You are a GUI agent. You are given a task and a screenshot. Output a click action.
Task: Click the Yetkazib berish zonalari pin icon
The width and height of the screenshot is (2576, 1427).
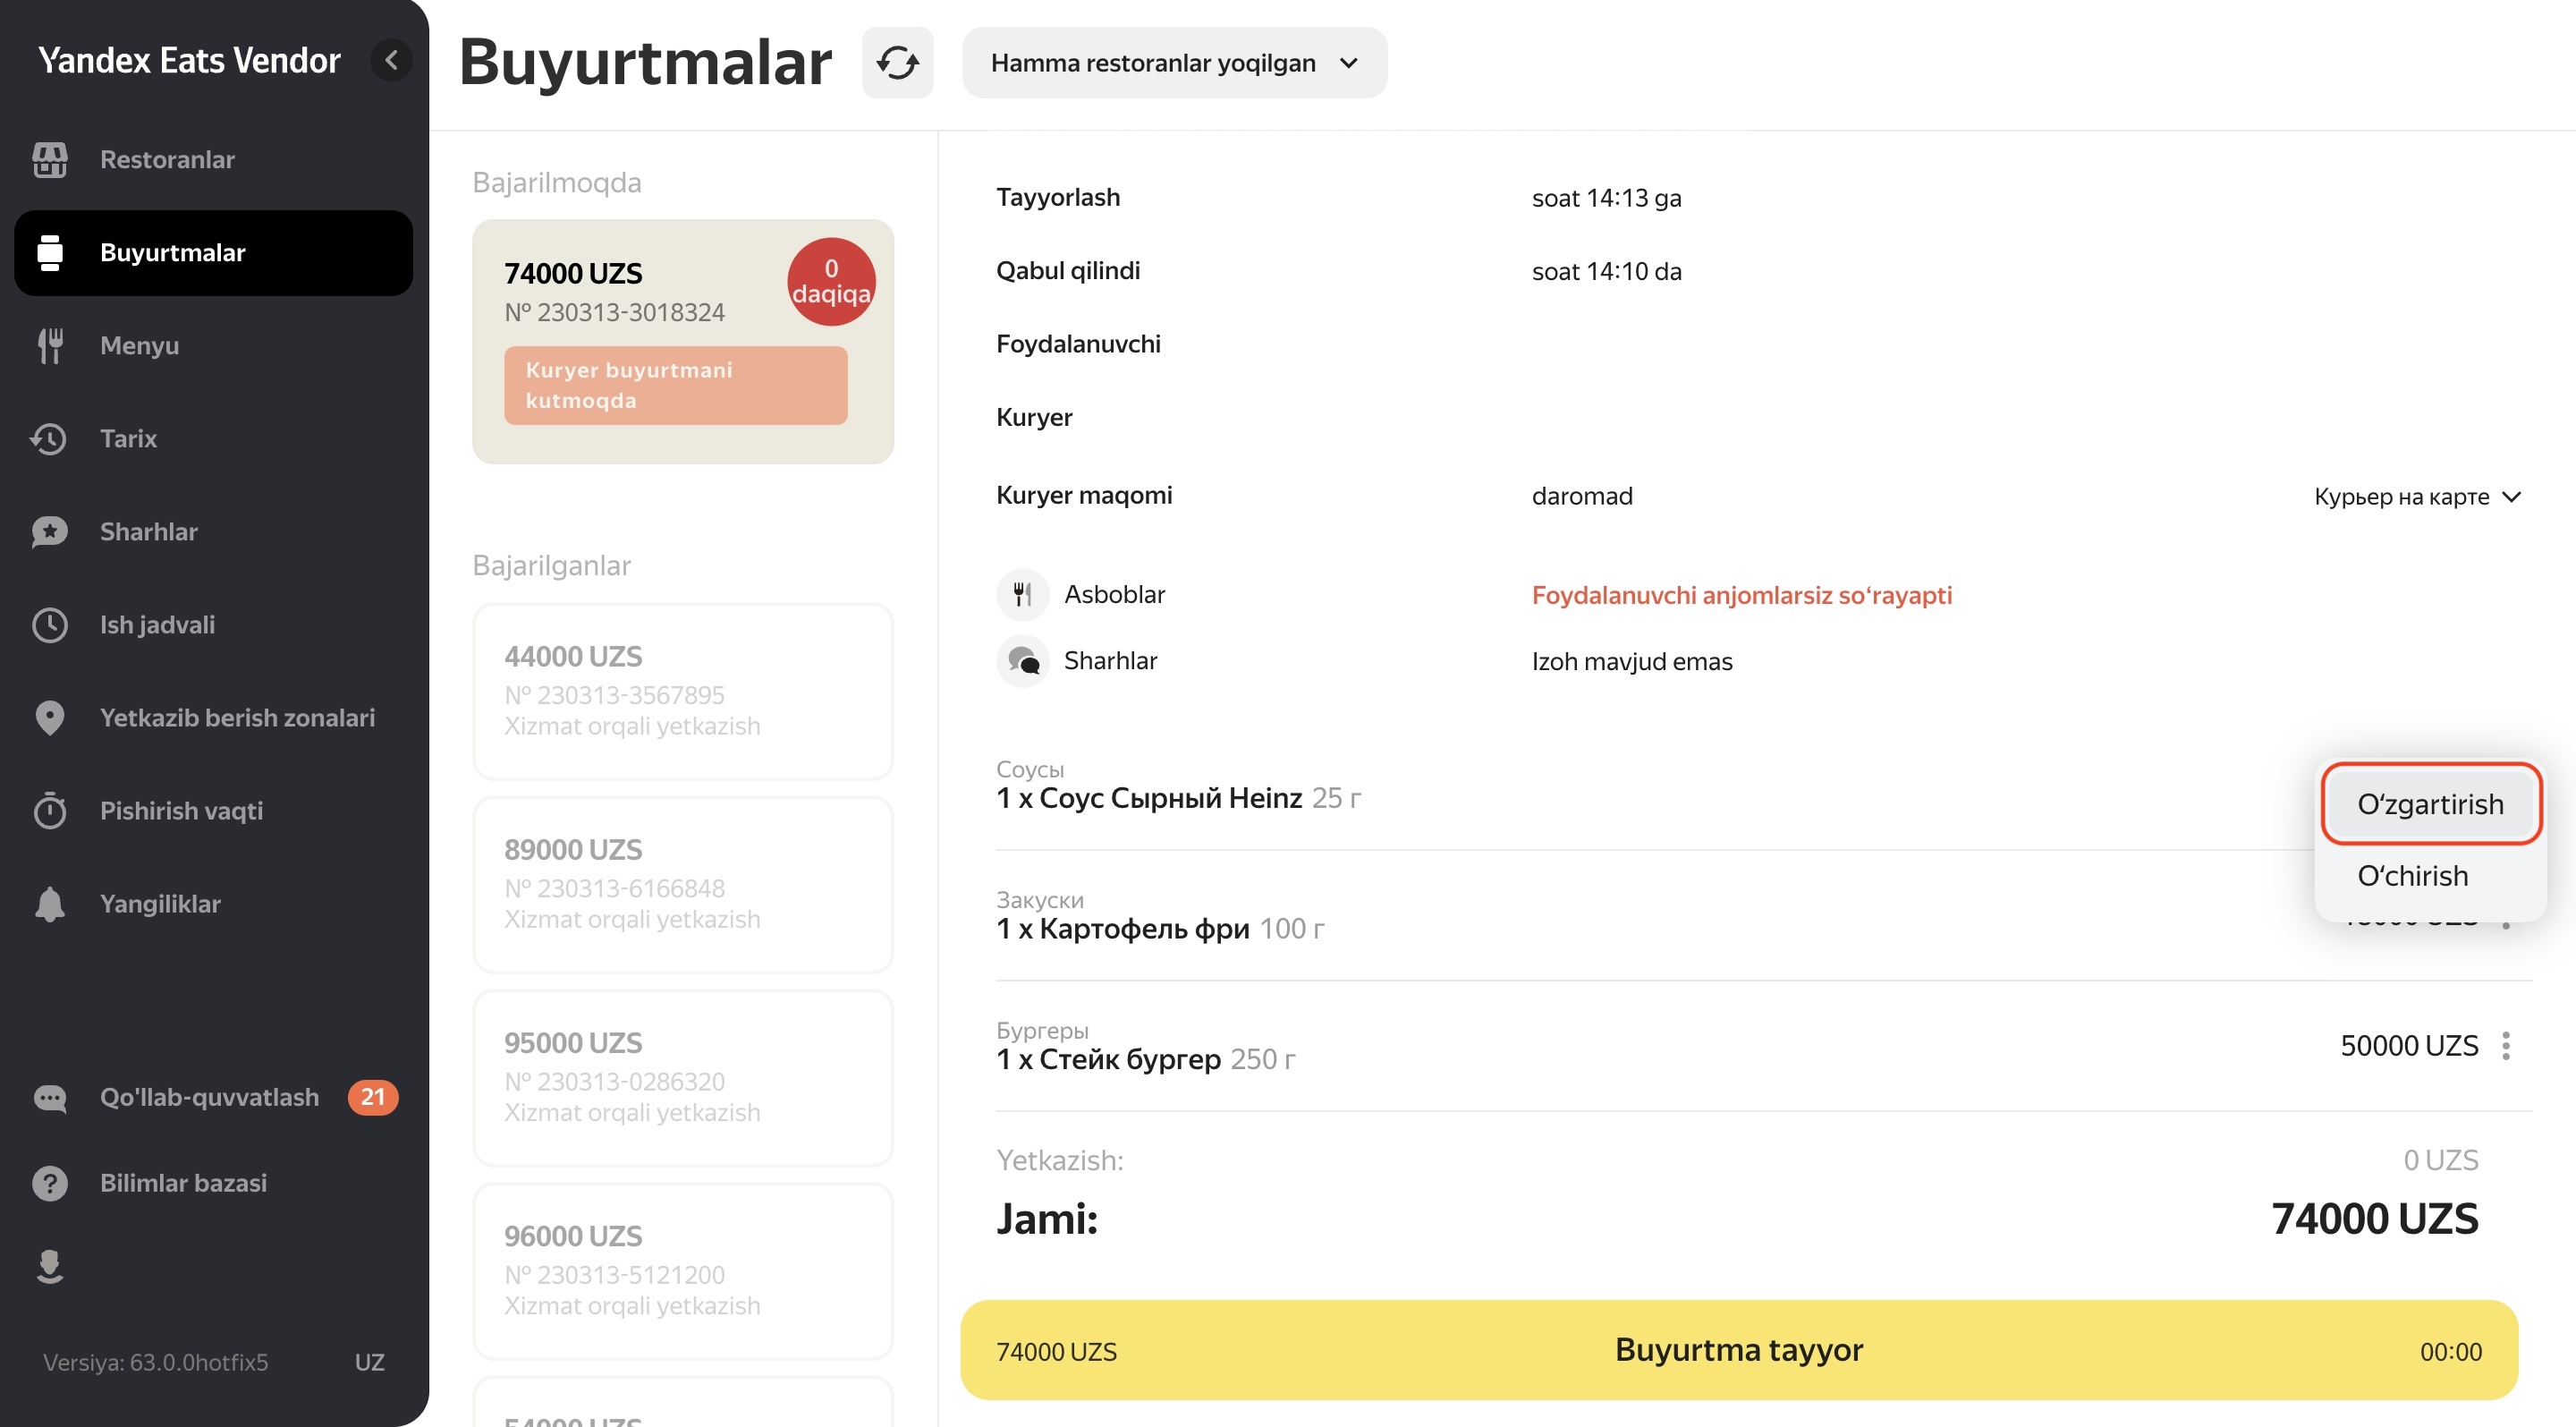49,717
